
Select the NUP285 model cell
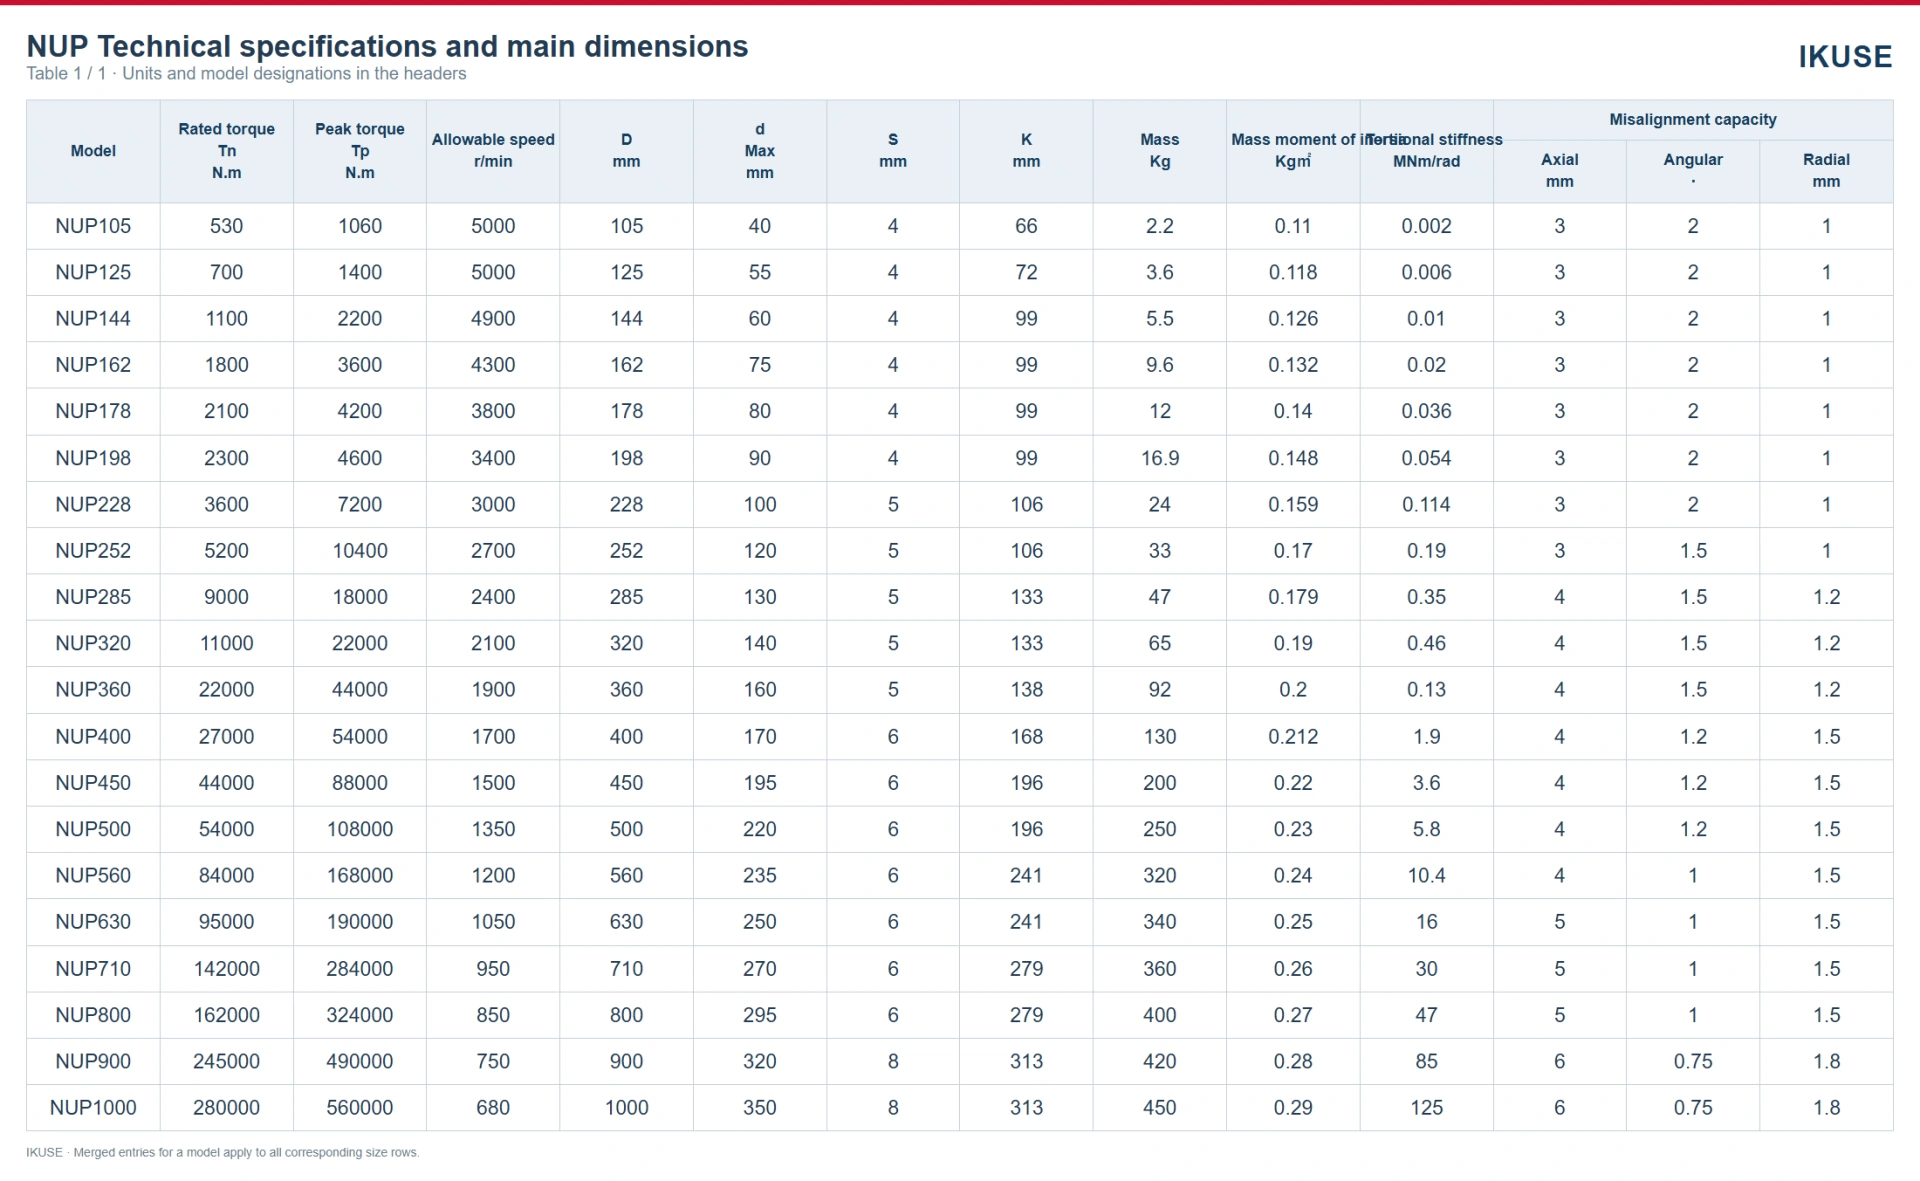click(x=93, y=597)
